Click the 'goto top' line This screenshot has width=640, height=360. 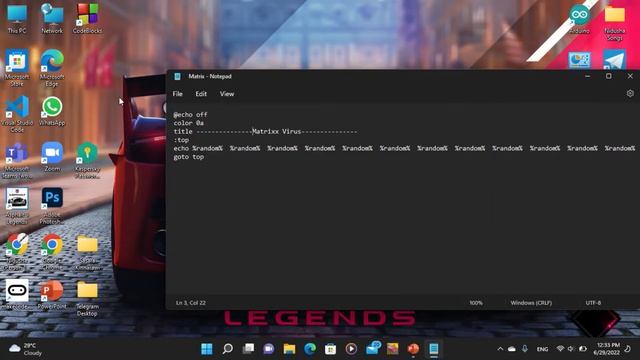pyautogui.click(x=189, y=157)
